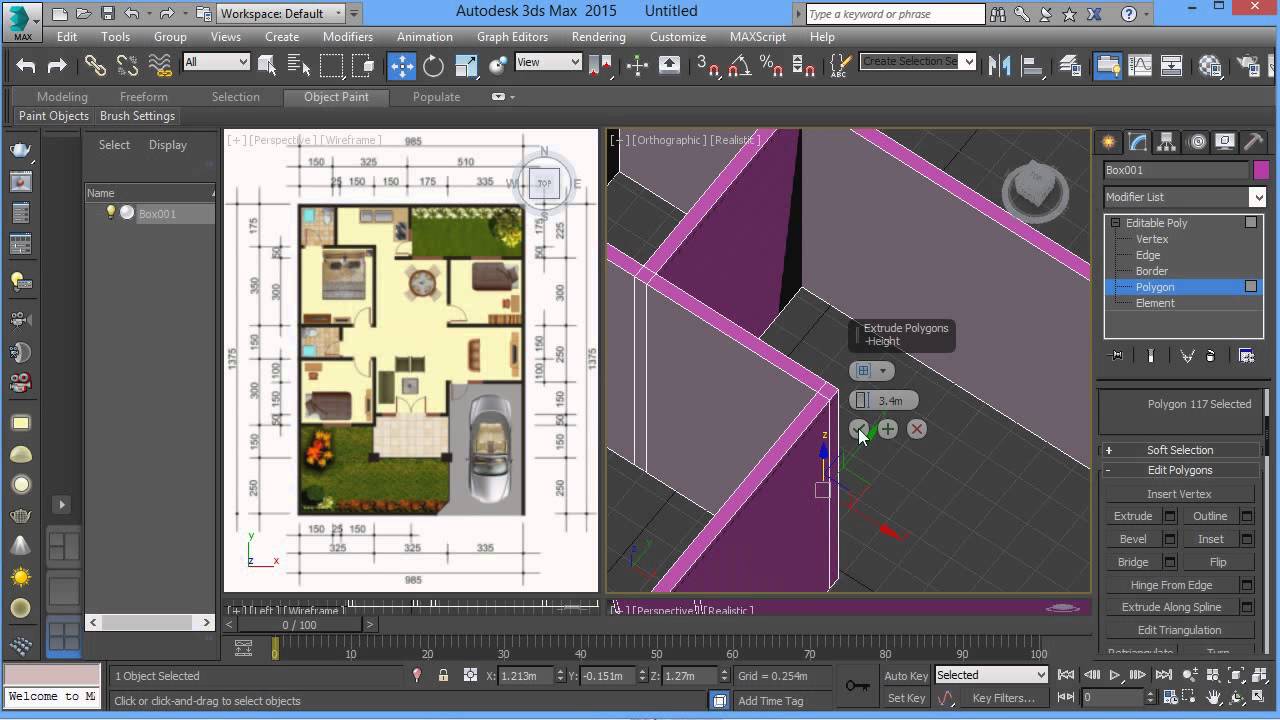Click the Insert Vertex button

[x=1179, y=494]
